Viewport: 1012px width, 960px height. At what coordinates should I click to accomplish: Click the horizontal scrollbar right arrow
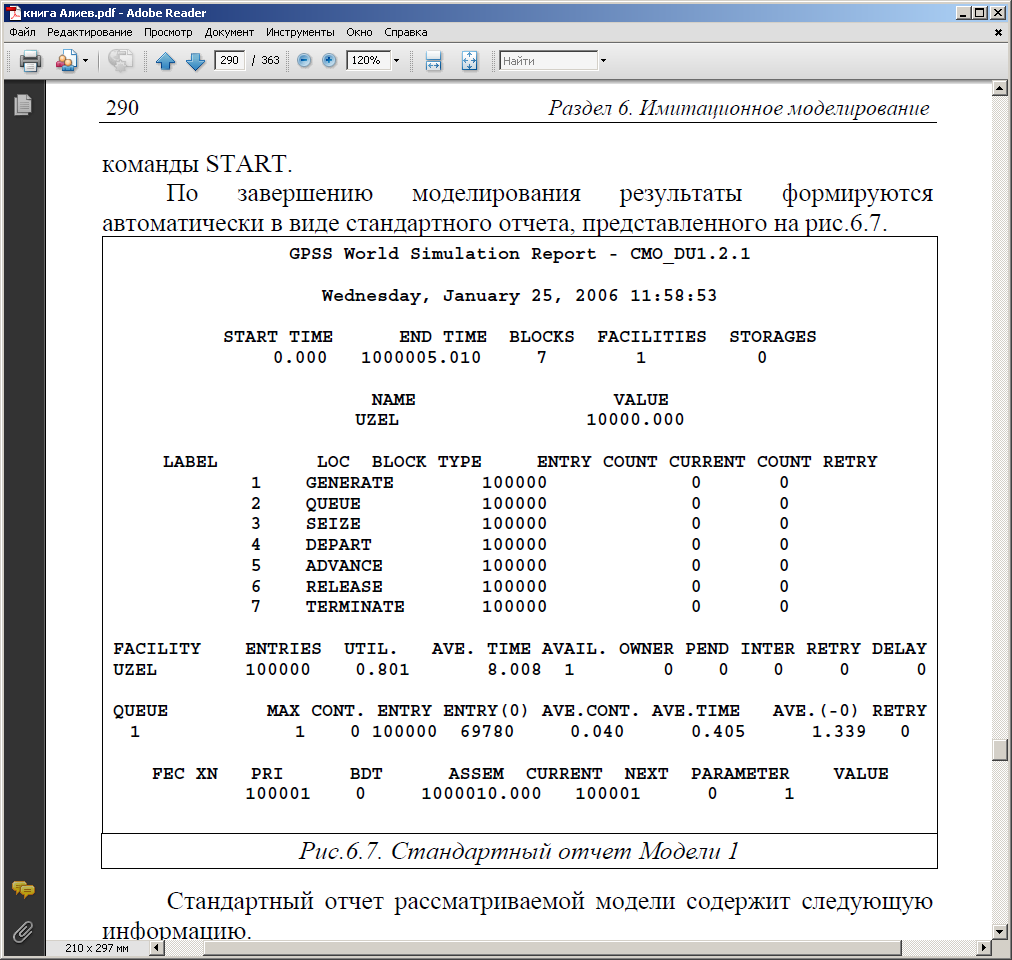(984, 948)
